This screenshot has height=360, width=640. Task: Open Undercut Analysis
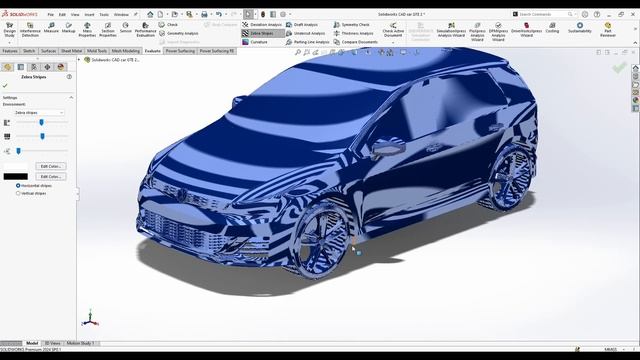[x=305, y=33]
